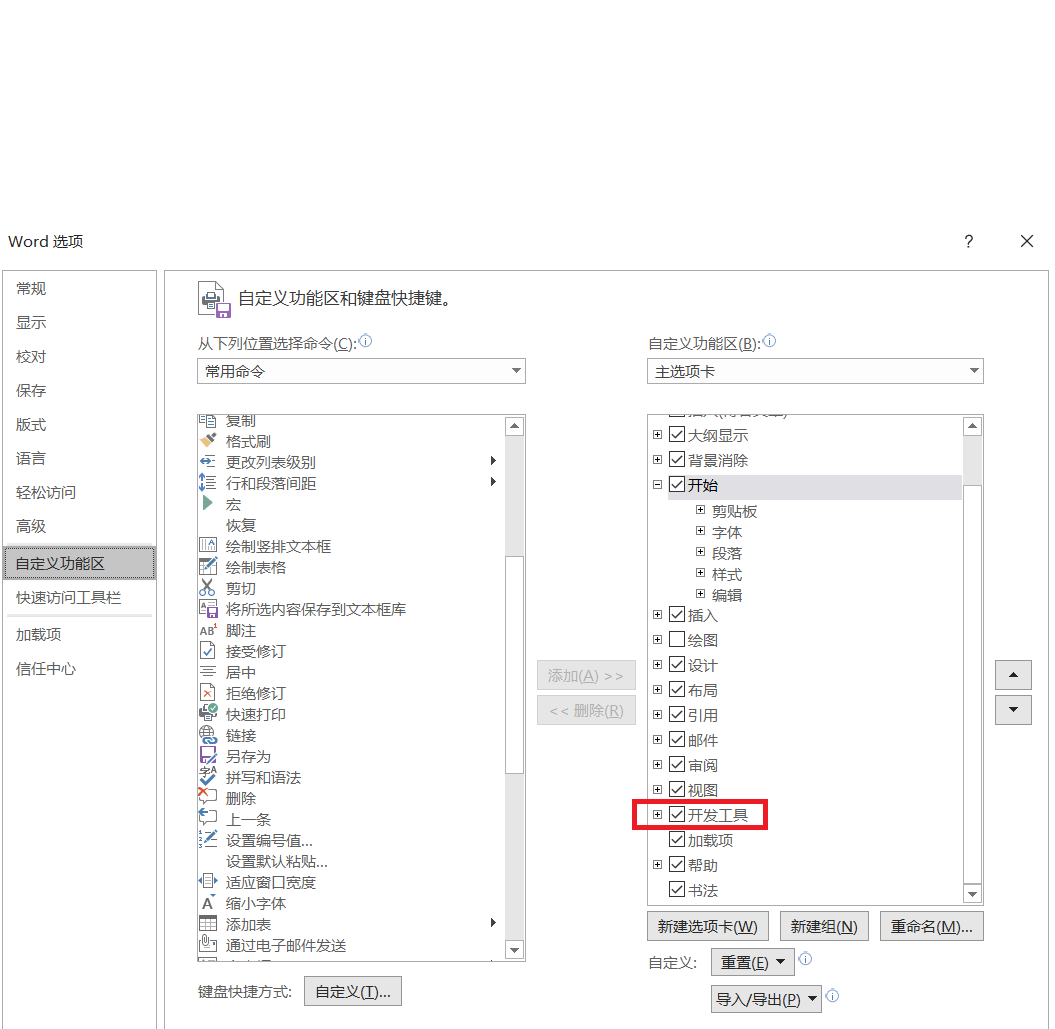The height and width of the screenshot is (1029, 1055).
Task: Uncheck the 插入 tab checkbox
Action: coord(677,614)
